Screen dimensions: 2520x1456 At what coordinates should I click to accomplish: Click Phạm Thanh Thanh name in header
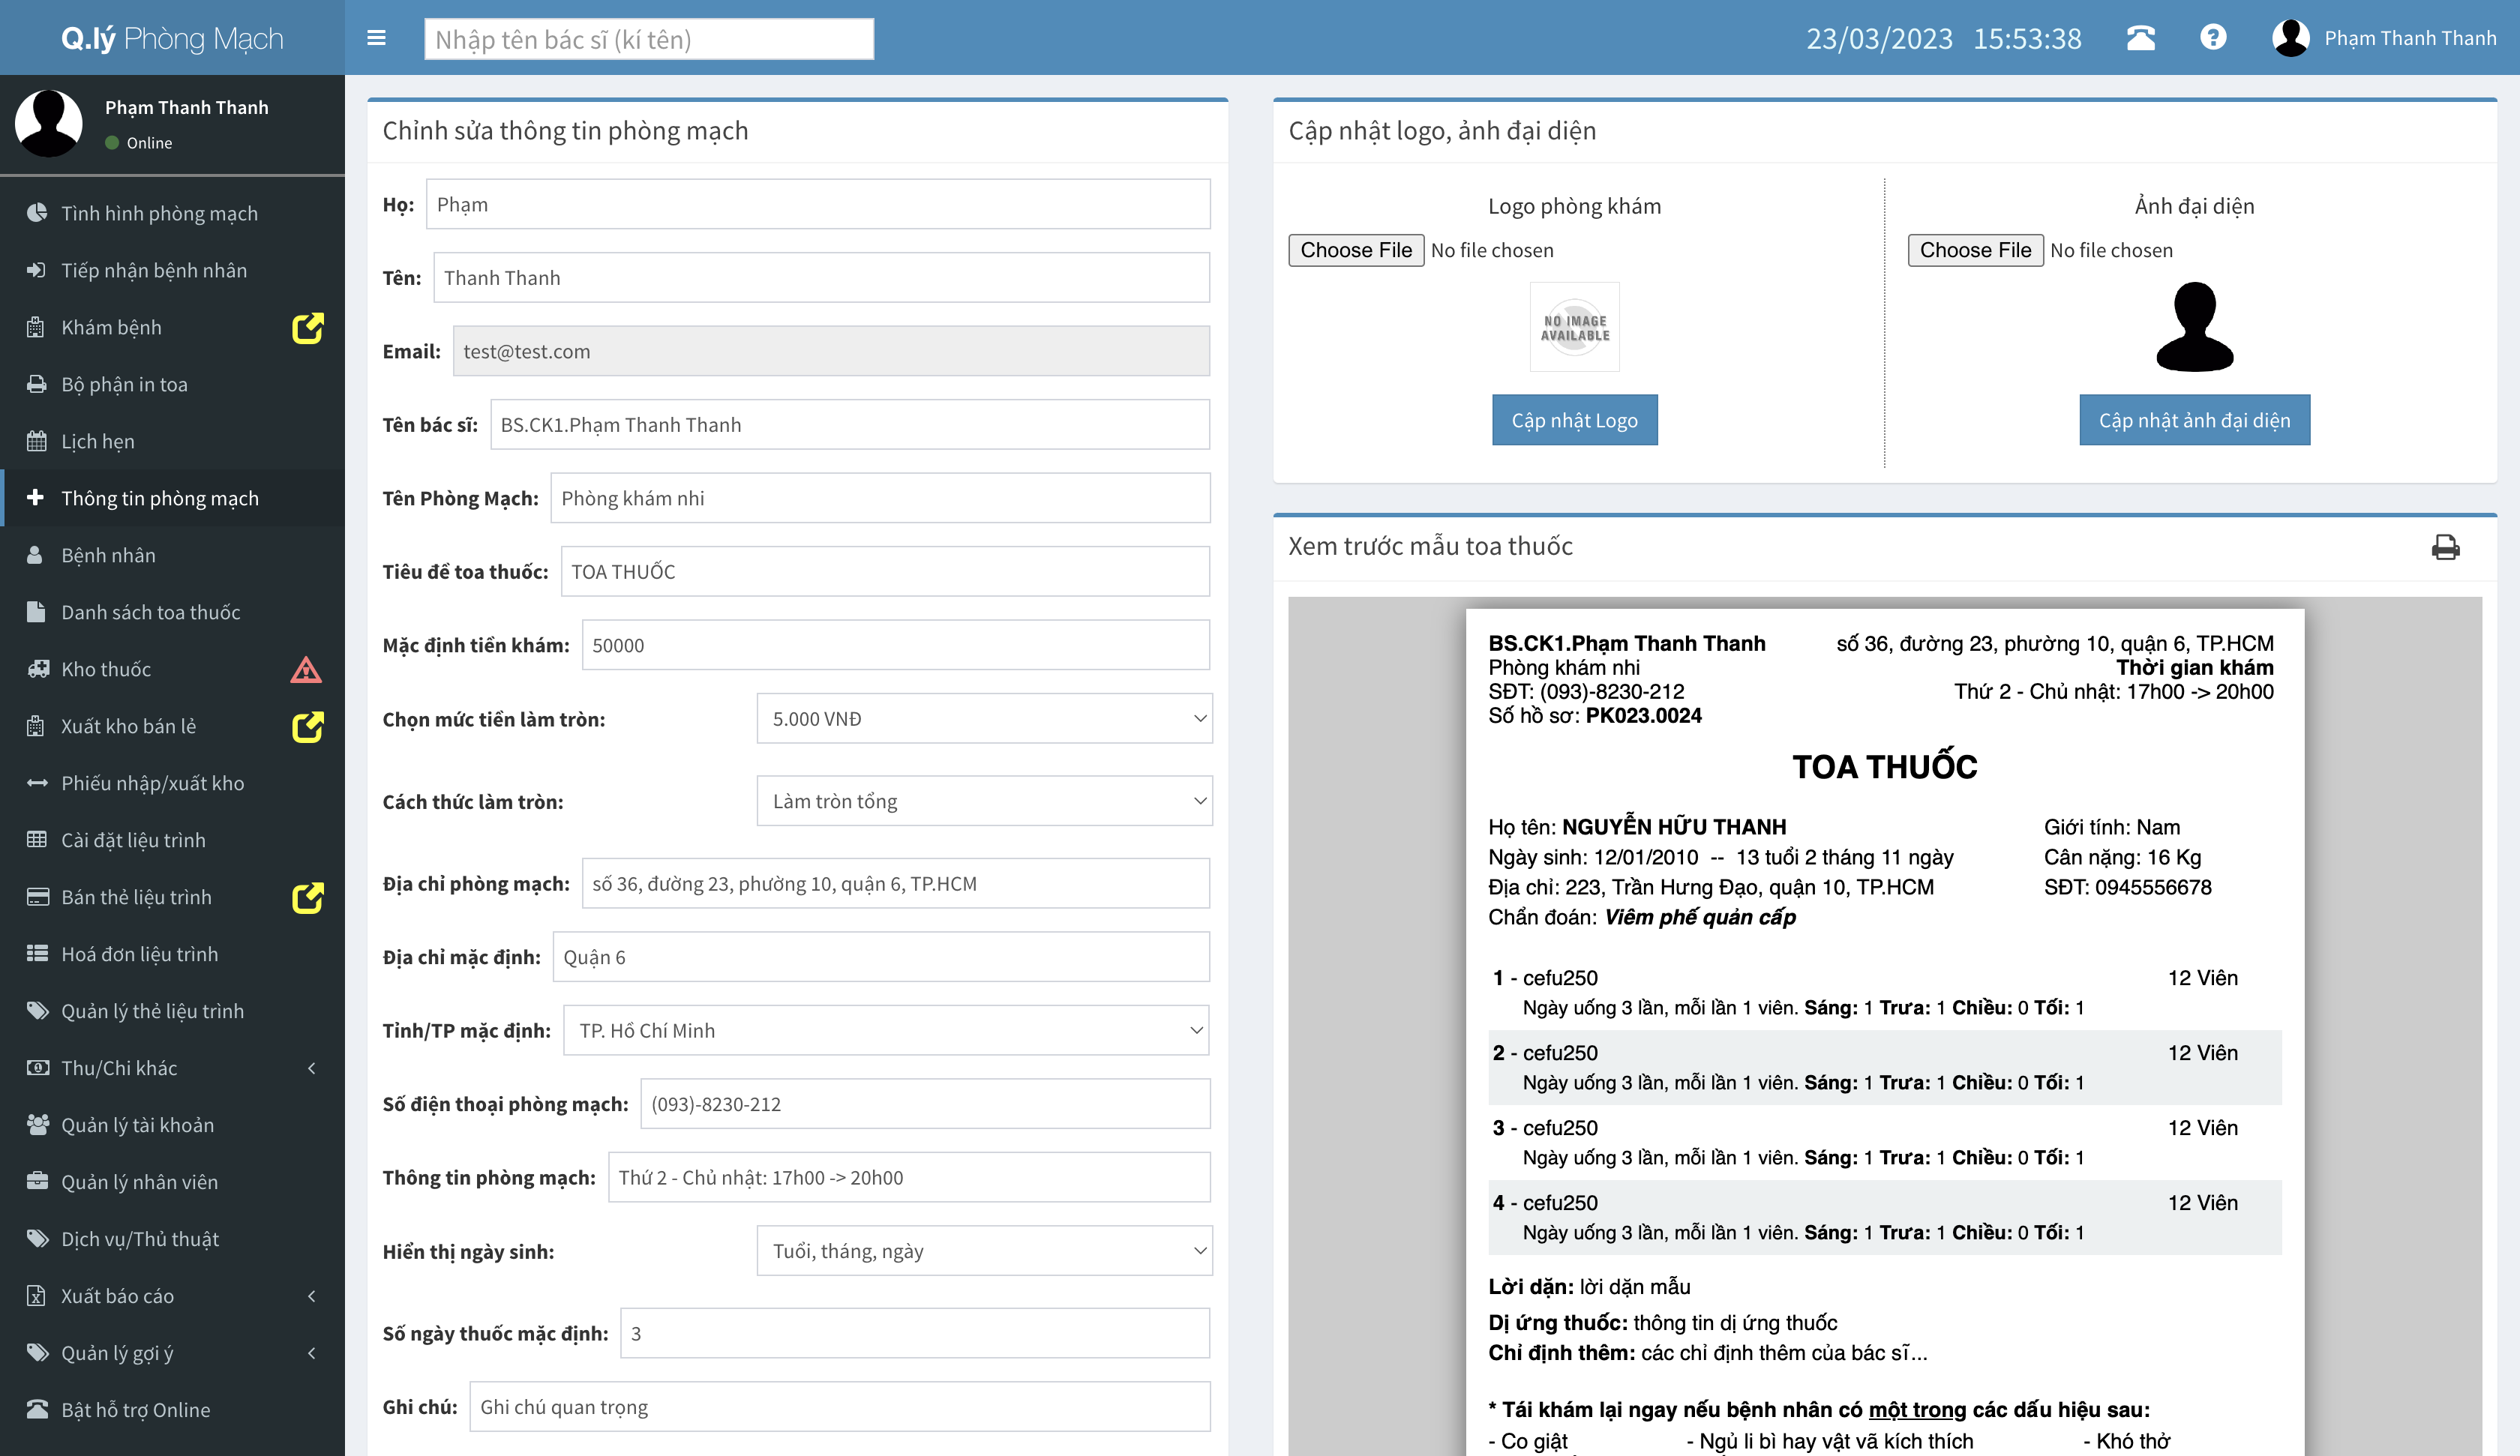click(x=2410, y=38)
